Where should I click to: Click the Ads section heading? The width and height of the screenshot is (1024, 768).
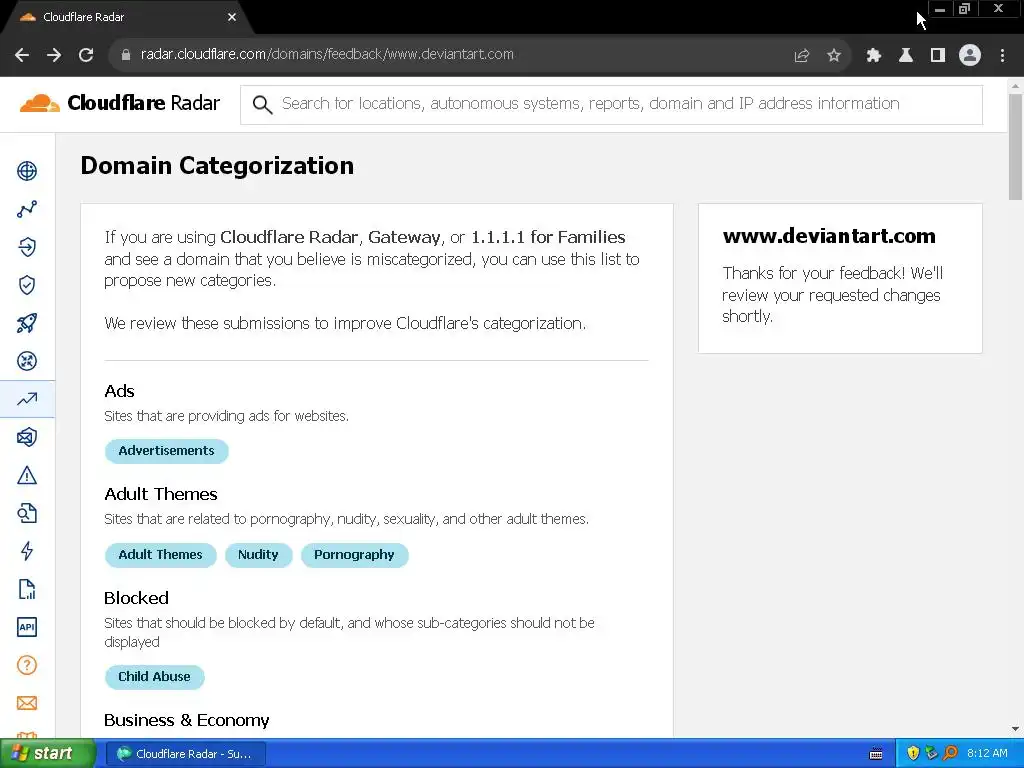pyautogui.click(x=120, y=391)
